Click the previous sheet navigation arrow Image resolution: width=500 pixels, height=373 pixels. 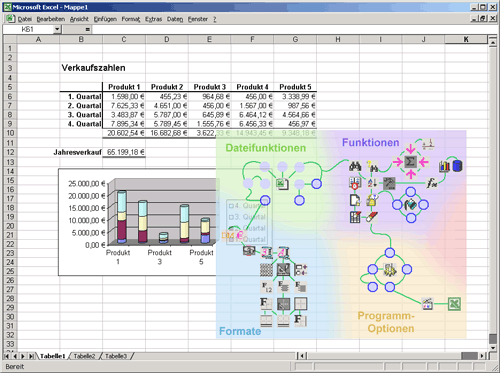coord(15,356)
